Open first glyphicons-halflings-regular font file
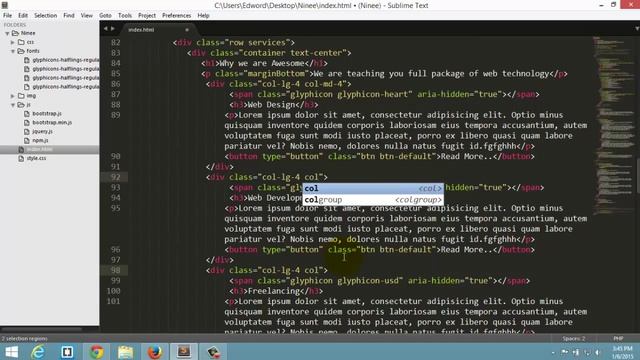Image resolution: width=640 pixels, height=360 pixels. (x=65, y=60)
